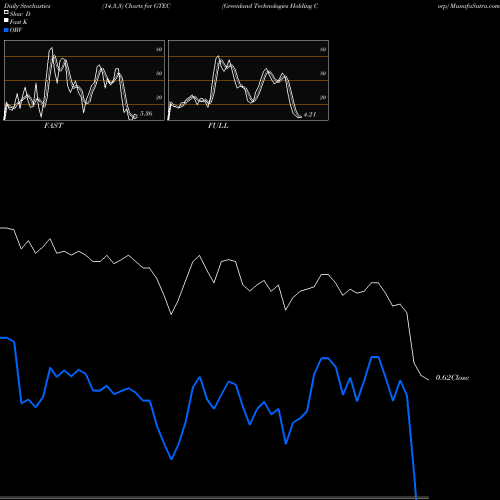Viewport: 500px width, 500px height.
Task: Click the '0.62Close' price label
Action: click(452, 377)
